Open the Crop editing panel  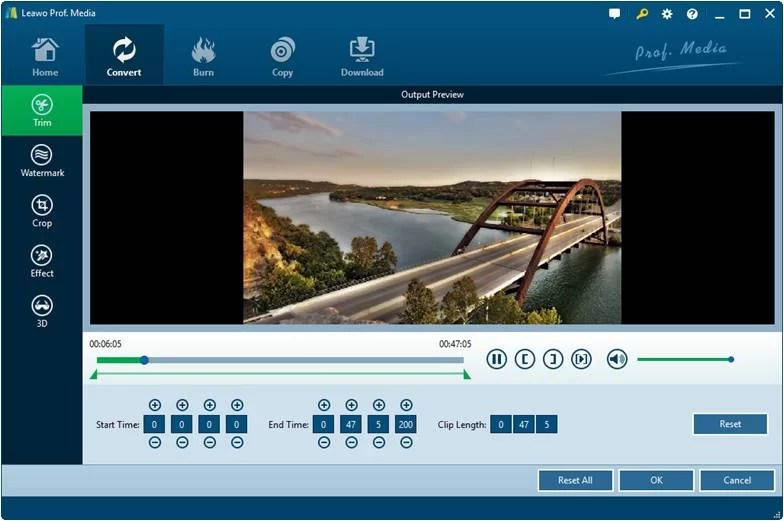(42, 211)
